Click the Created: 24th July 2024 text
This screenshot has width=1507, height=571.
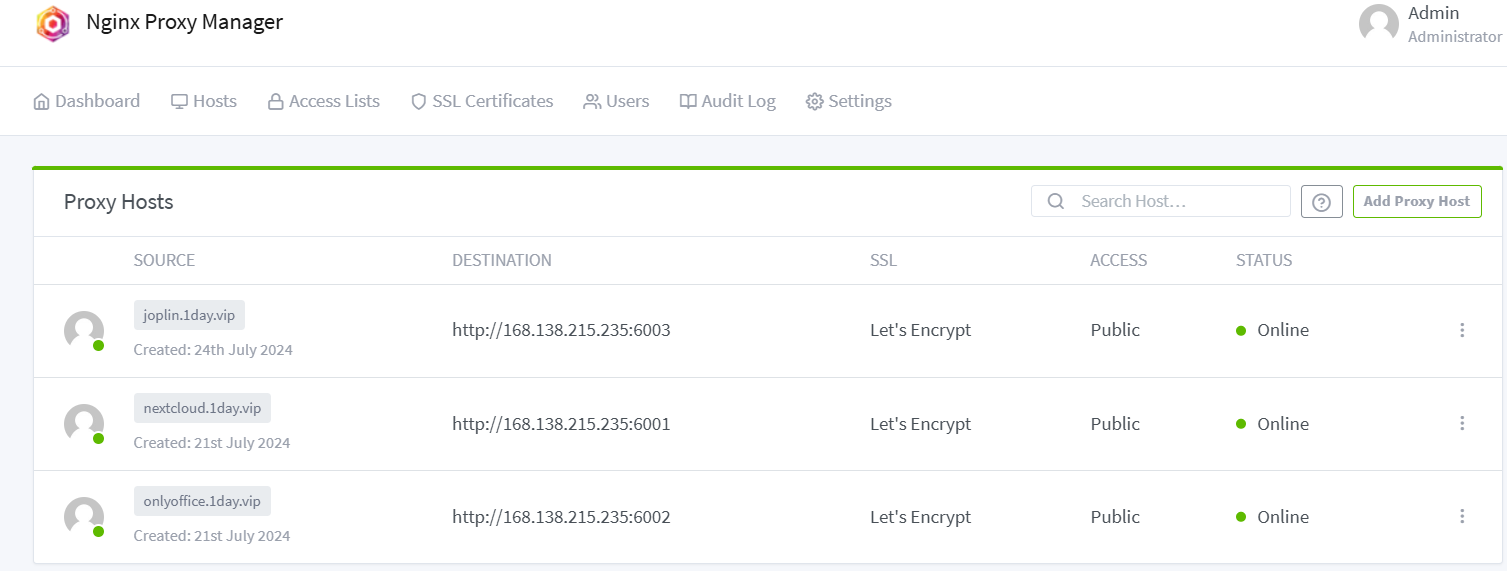click(x=213, y=350)
